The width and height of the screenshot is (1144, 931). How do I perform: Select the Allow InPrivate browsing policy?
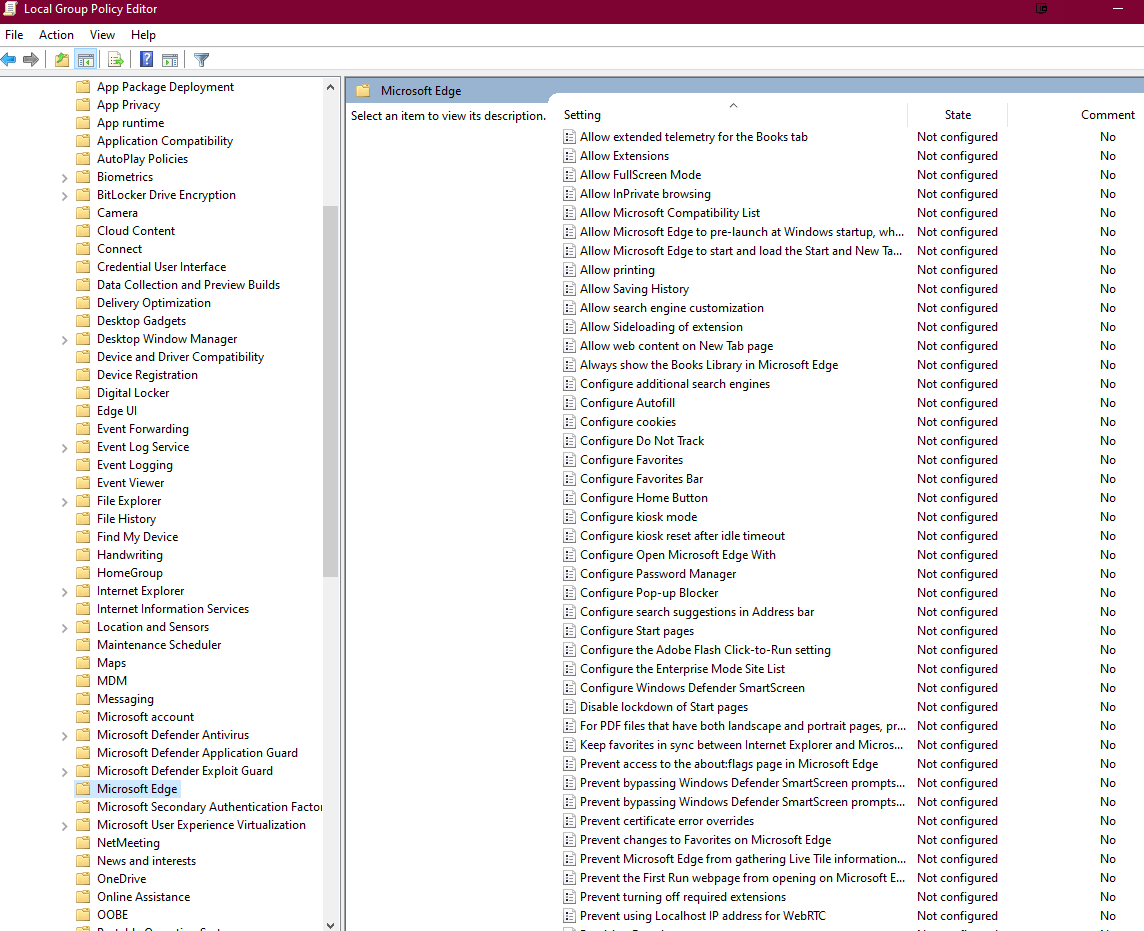click(x=645, y=194)
